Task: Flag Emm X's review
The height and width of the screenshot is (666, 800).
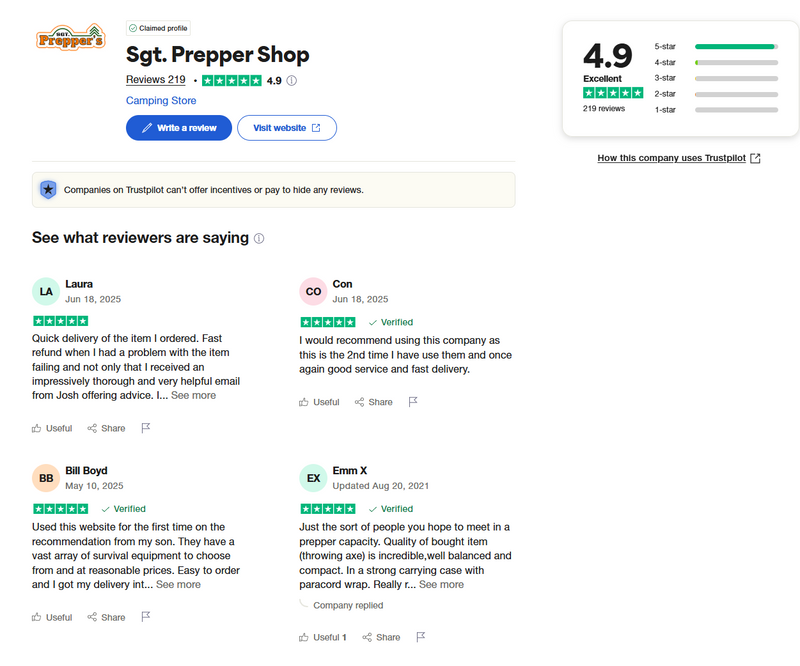Action: click(420, 637)
